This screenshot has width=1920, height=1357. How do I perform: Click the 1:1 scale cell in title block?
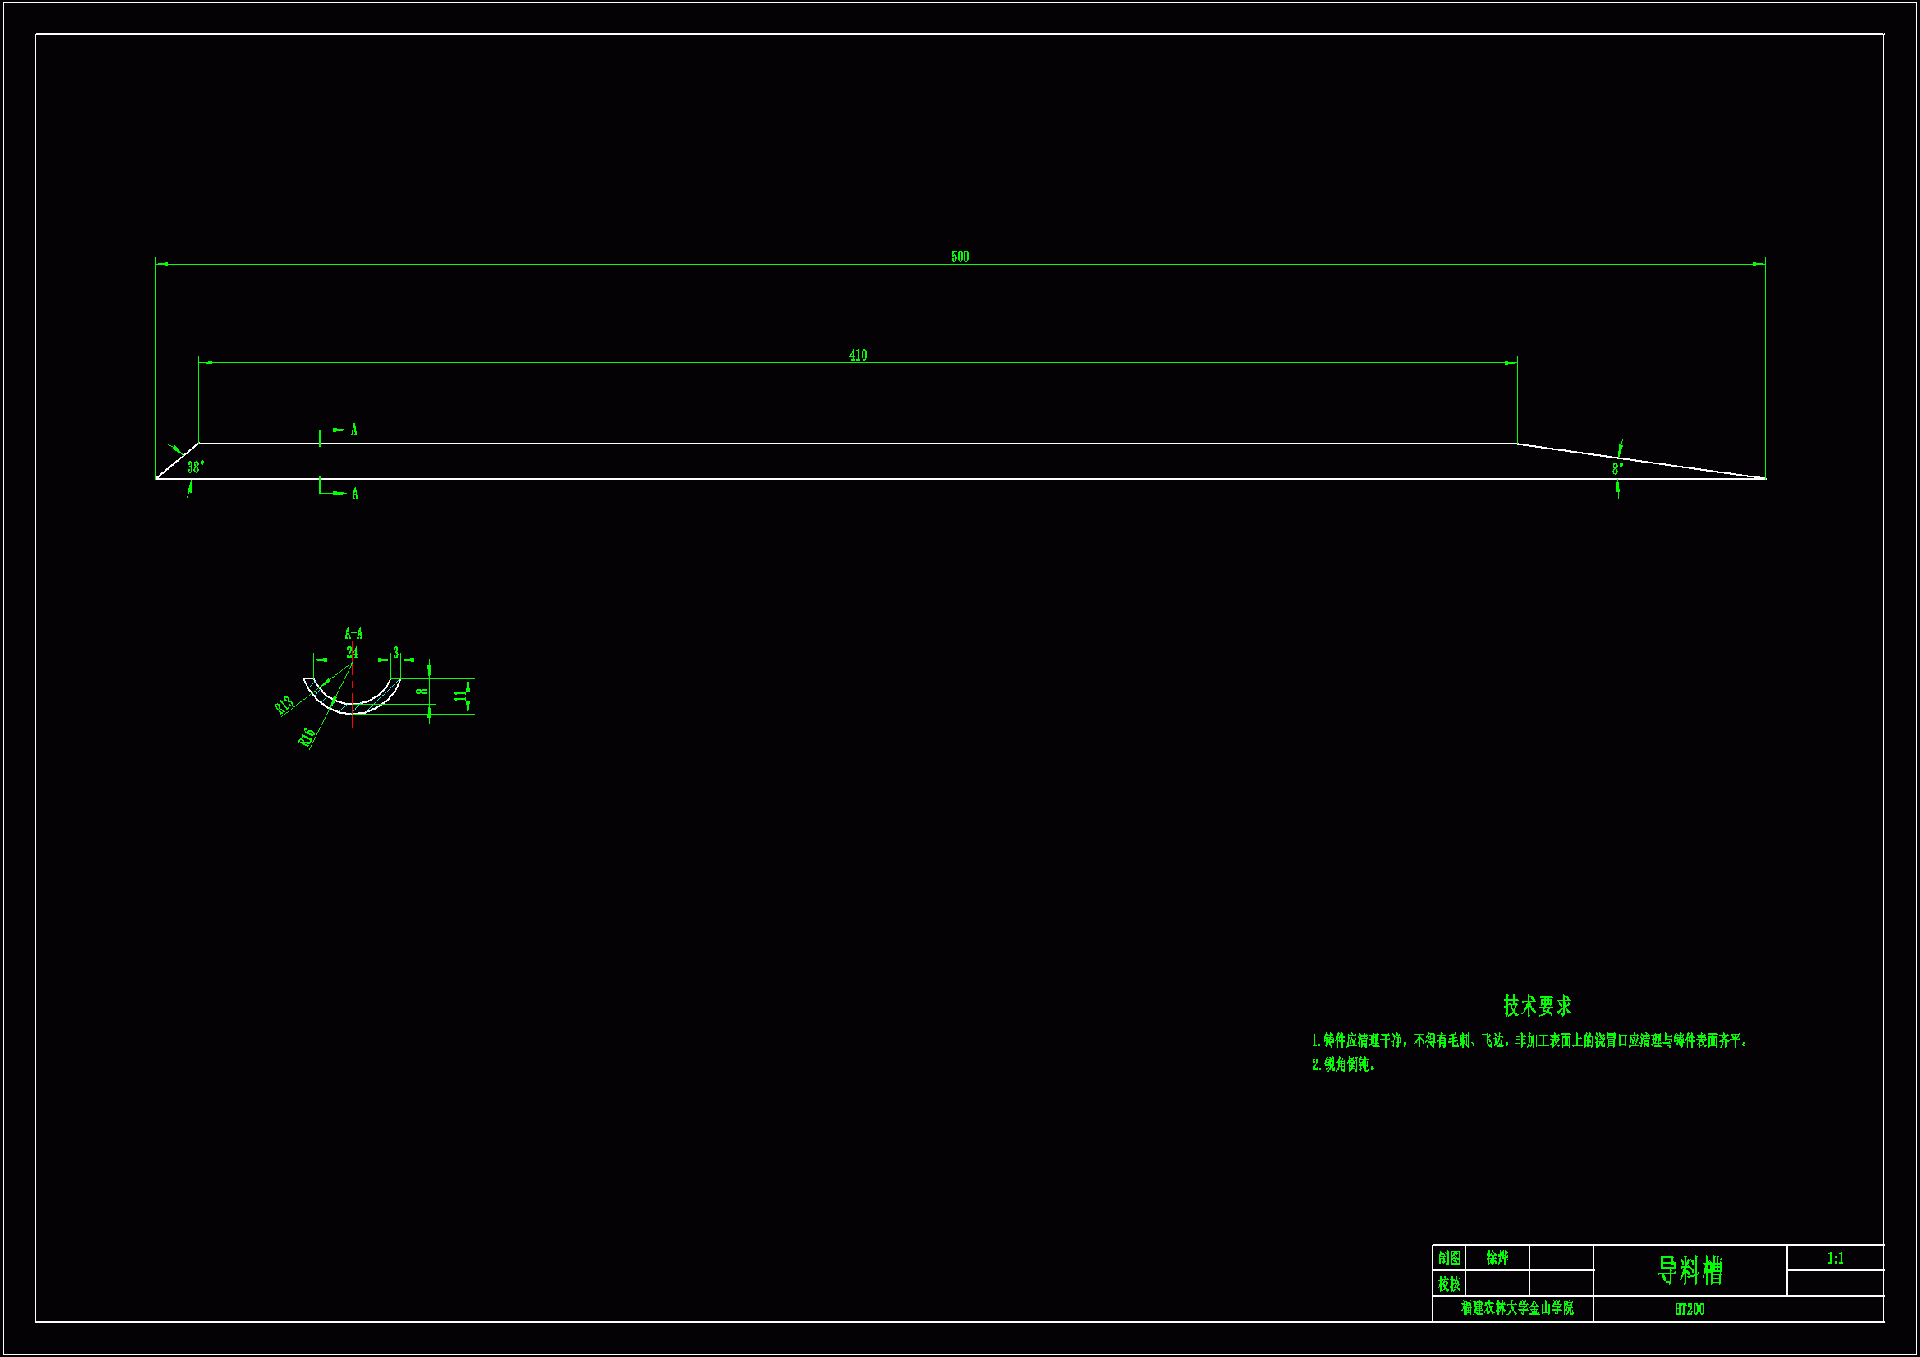point(1835,1259)
